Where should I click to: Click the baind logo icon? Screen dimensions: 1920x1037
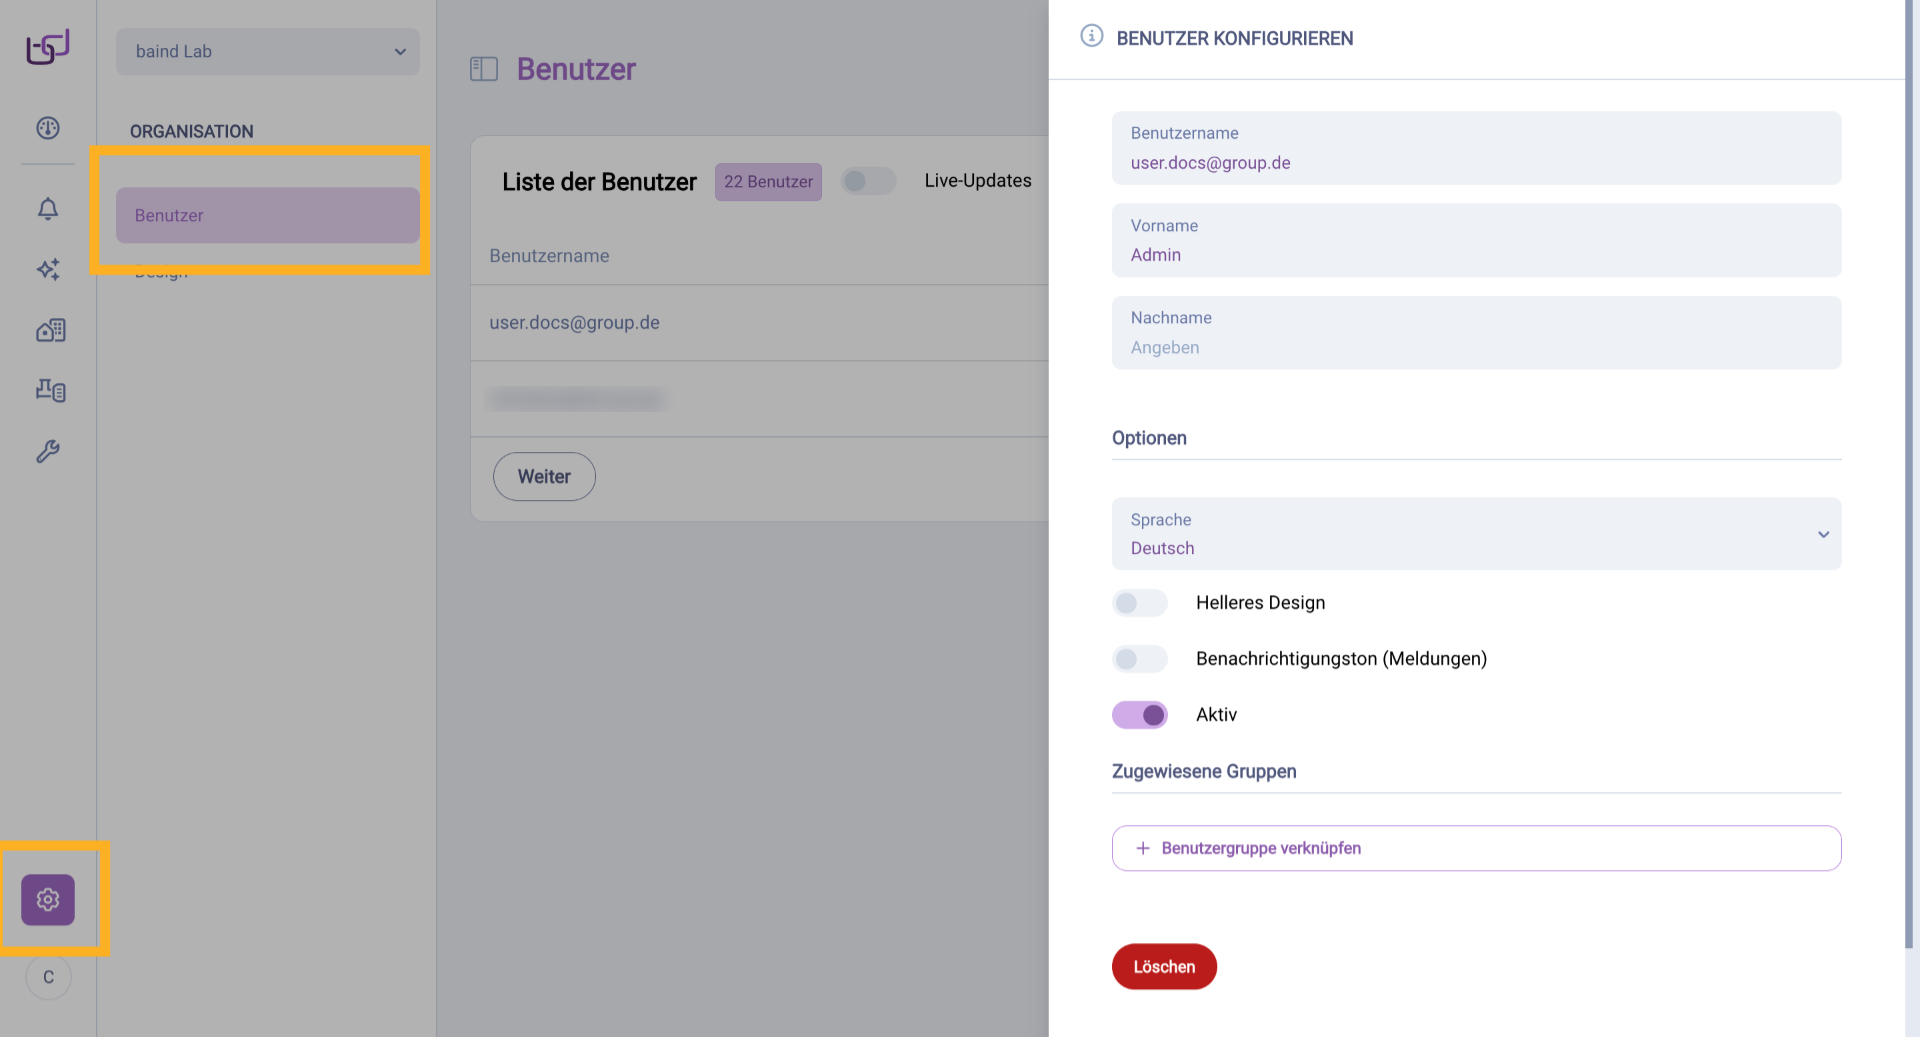47,47
